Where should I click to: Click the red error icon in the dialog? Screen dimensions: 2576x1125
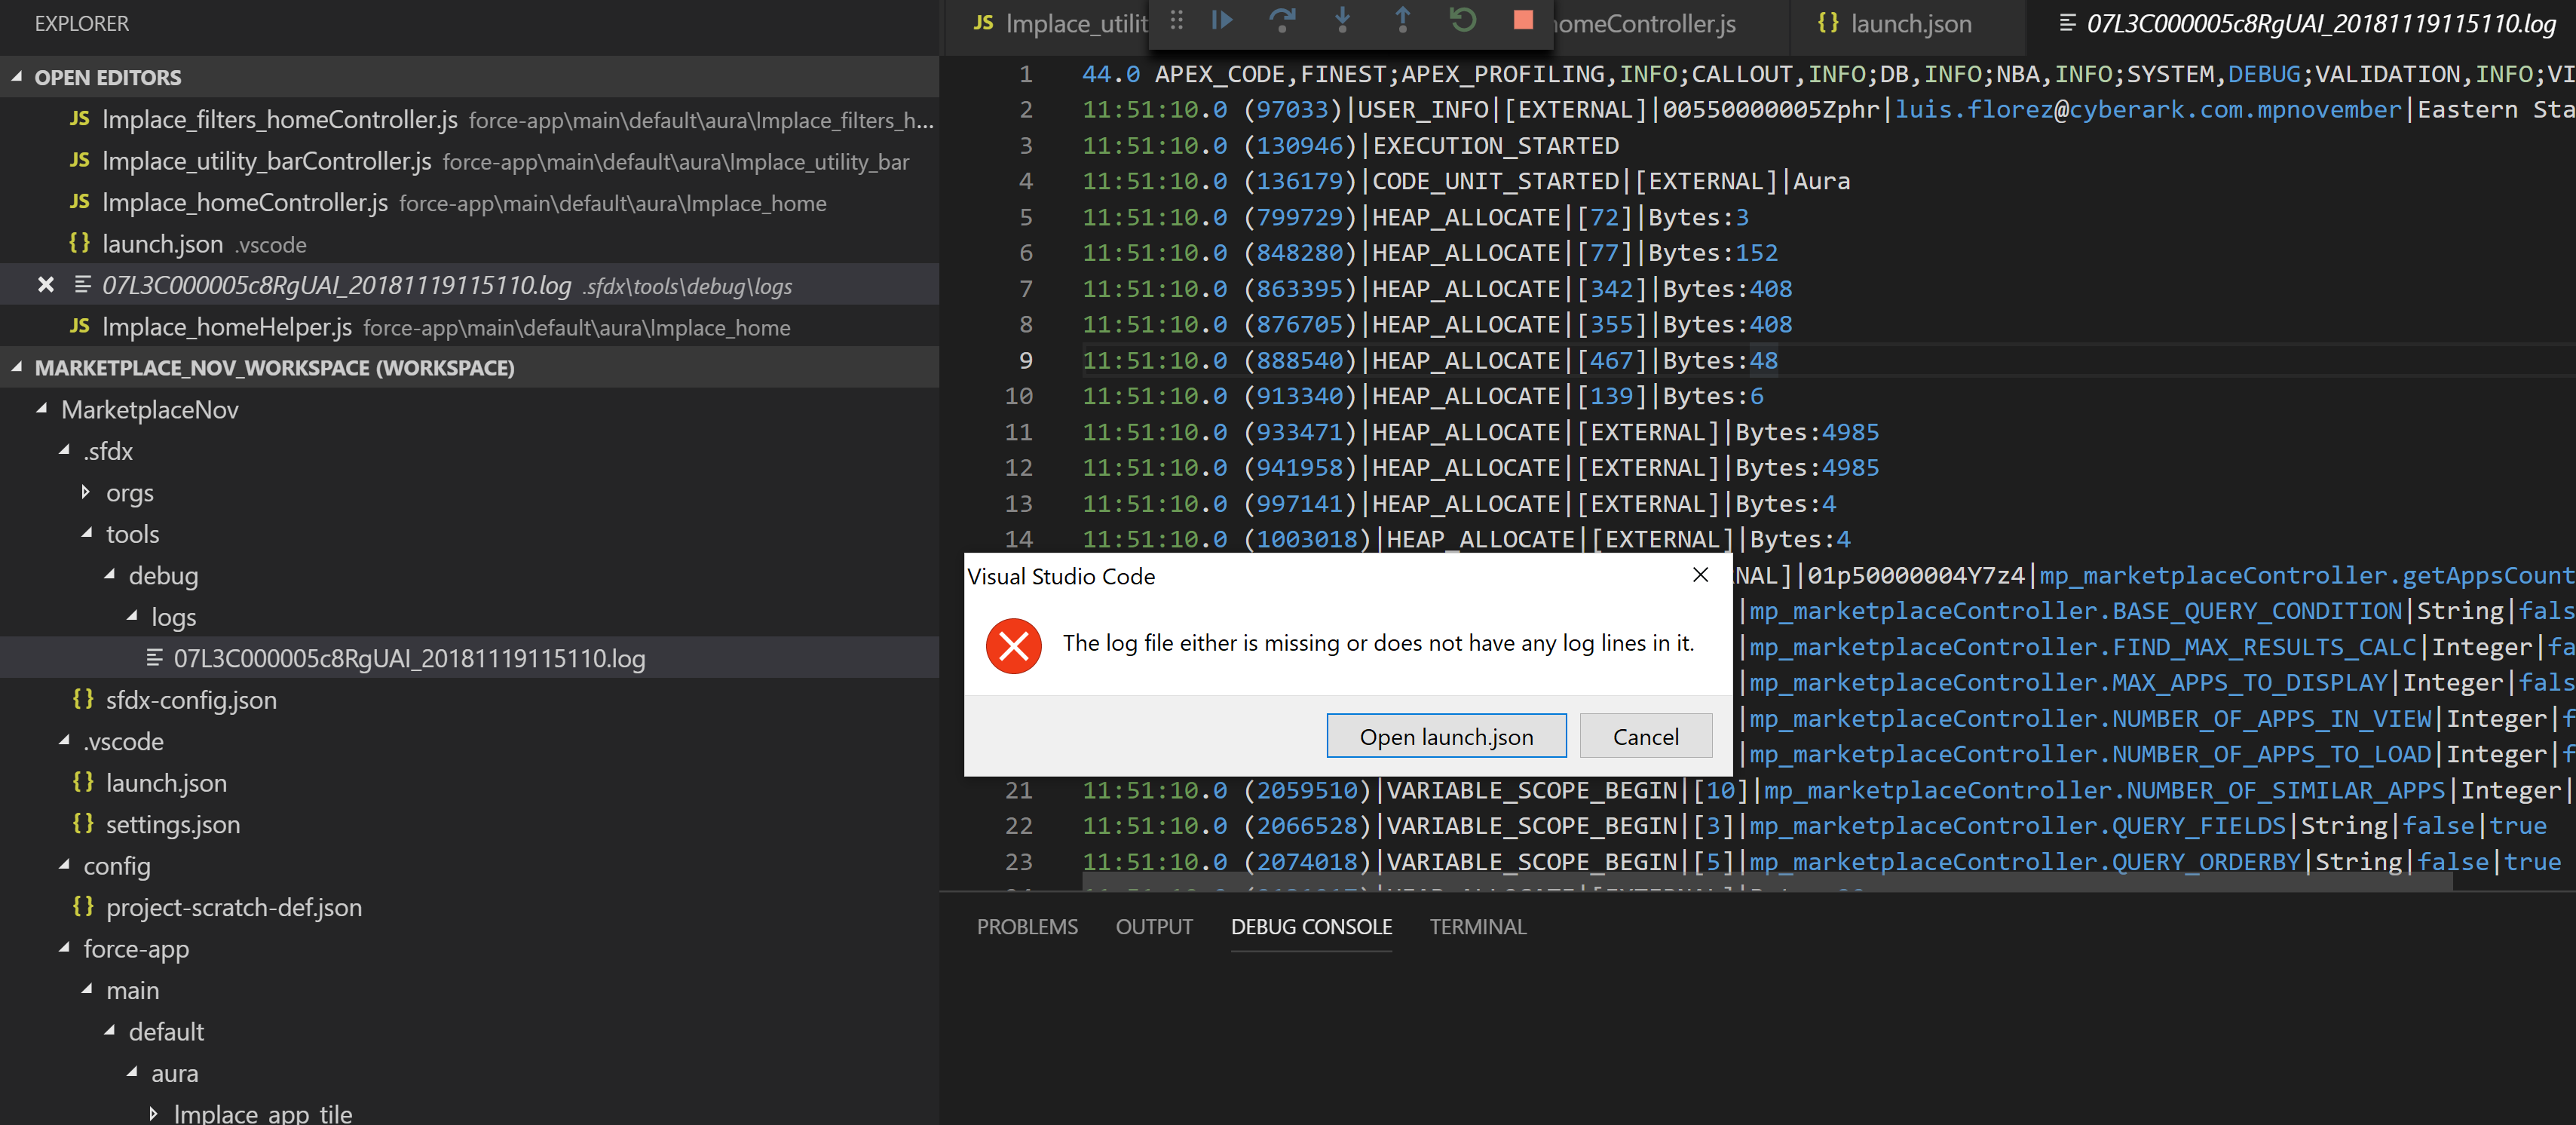(1012, 645)
